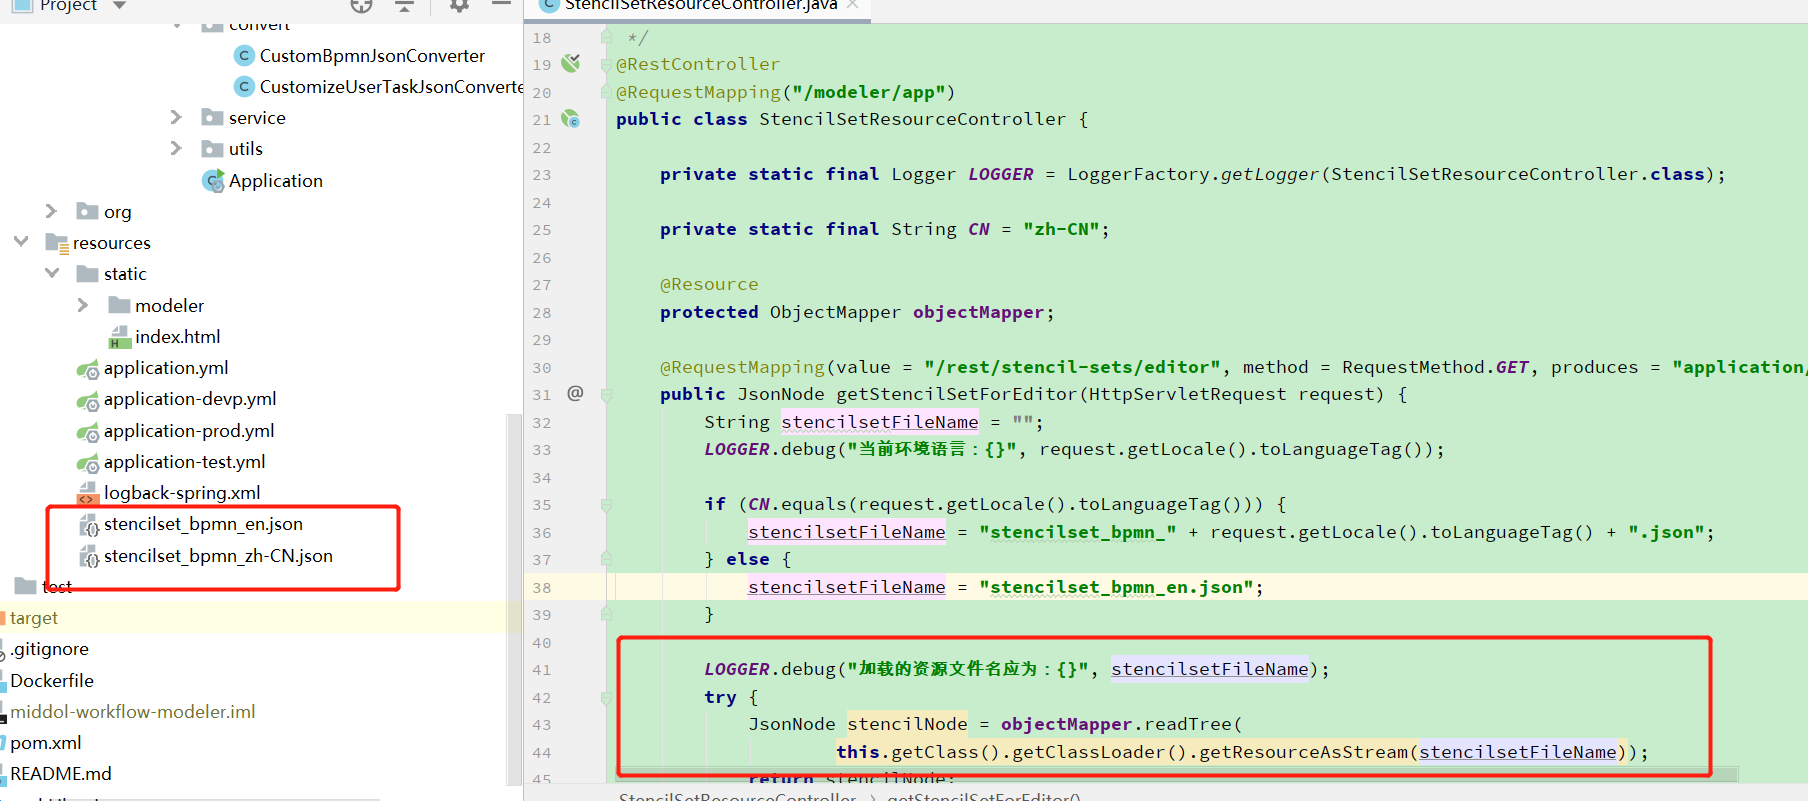Click the @ request mapping gutter icon on line 31
Viewport: 1808px width, 801px height.
click(x=575, y=393)
